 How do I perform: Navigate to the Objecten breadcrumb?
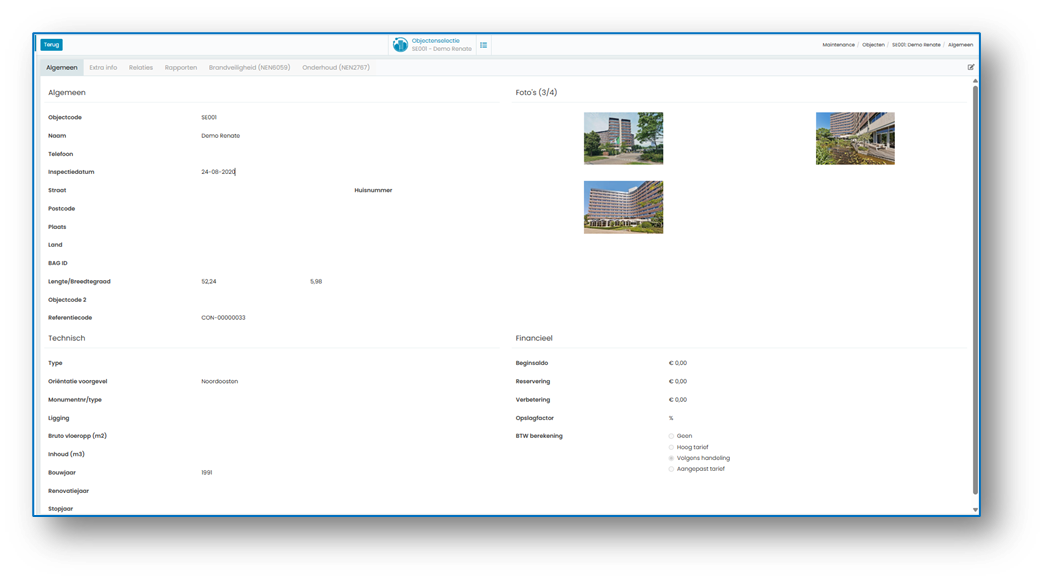[x=873, y=45]
